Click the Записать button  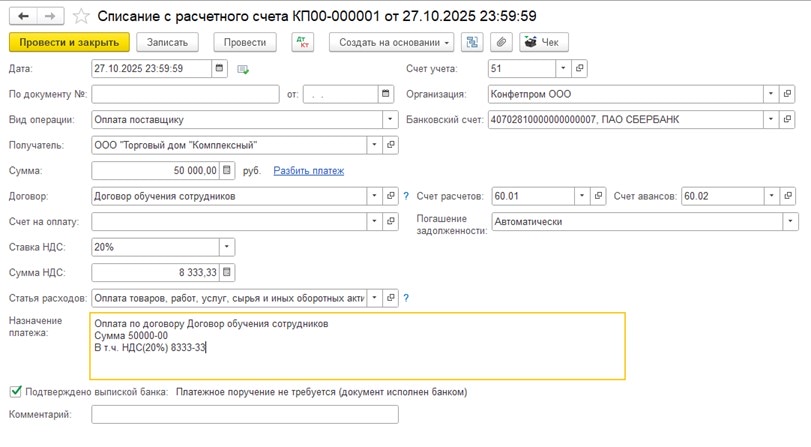167,42
